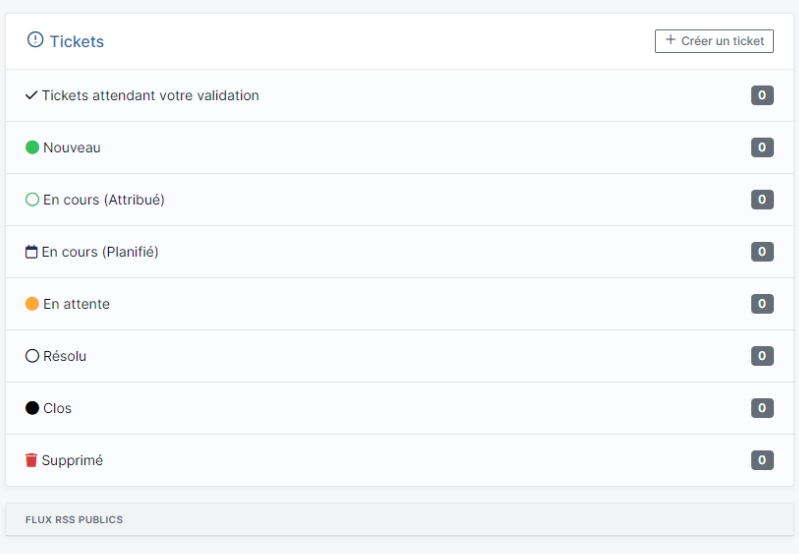Open Tickets attendant votre validation

[x=150, y=96]
